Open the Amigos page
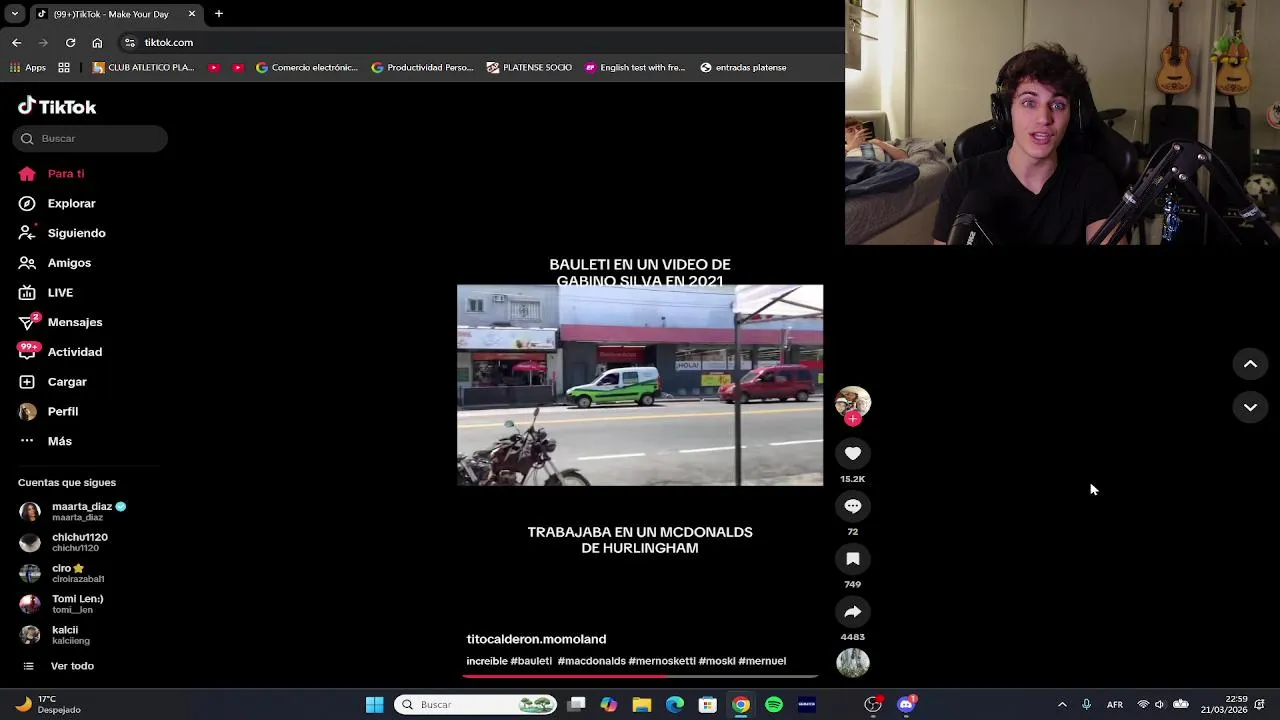 pyautogui.click(x=56, y=263)
